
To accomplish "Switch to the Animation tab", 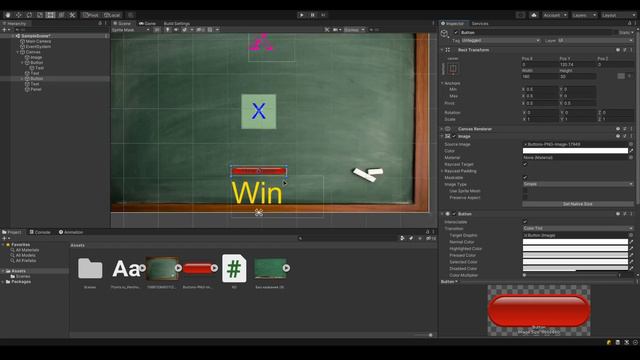I will [x=71, y=232].
